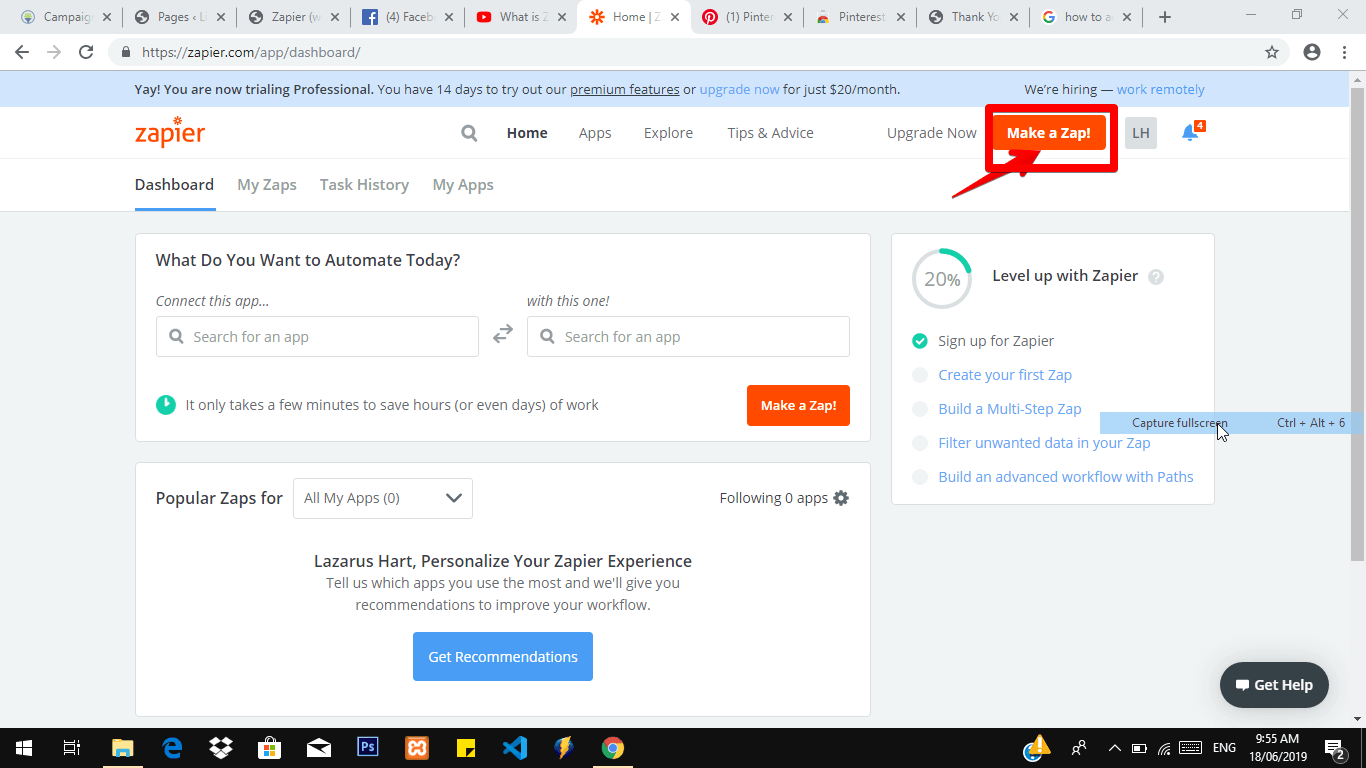The image size is (1366, 768).
Task: Go to Home in Zapier navigation
Action: pyautogui.click(x=527, y=133)
